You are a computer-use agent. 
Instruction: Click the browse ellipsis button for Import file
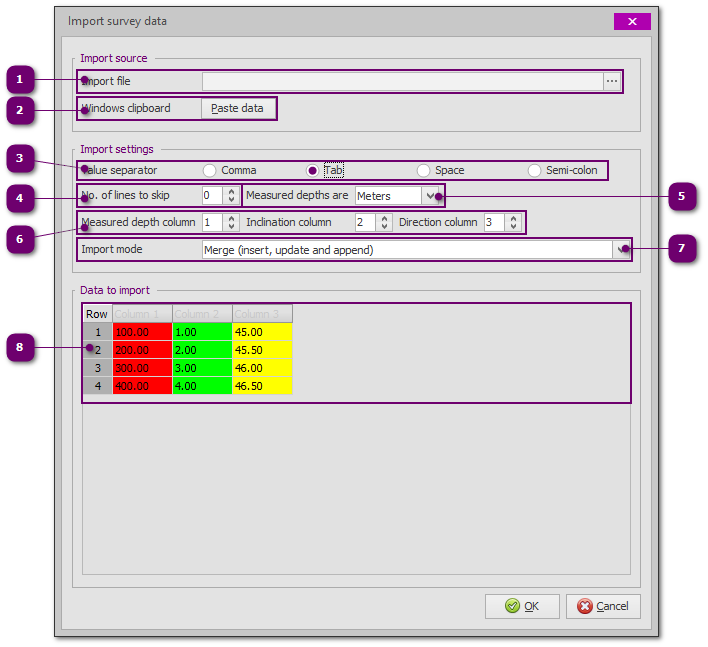click(611, 81)
